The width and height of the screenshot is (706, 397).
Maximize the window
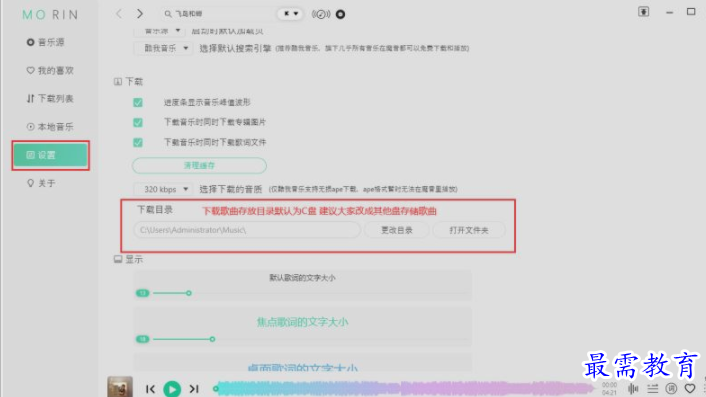691,12
